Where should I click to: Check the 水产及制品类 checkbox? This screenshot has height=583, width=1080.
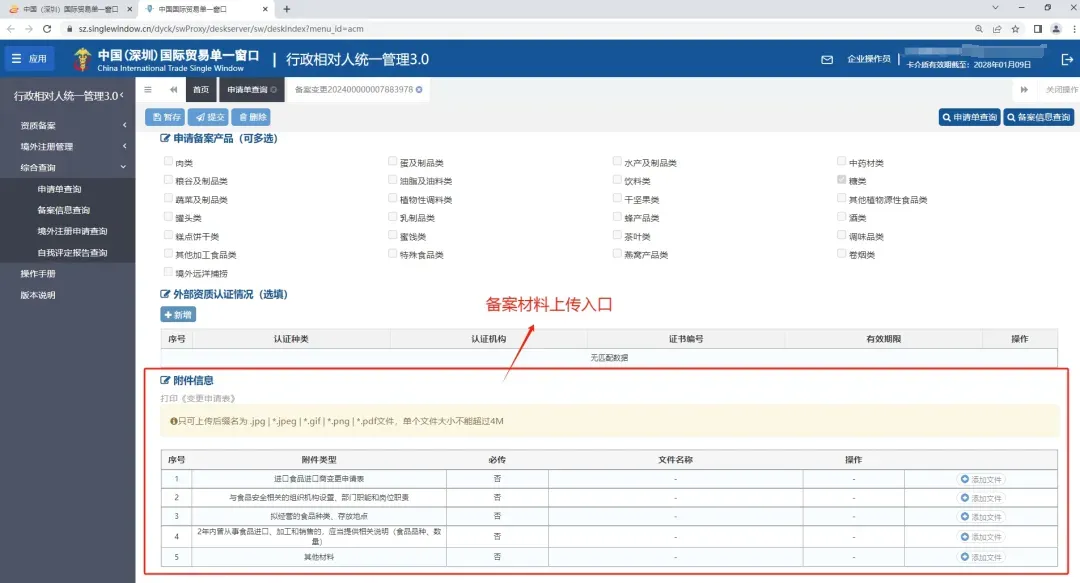pos(617,161)
